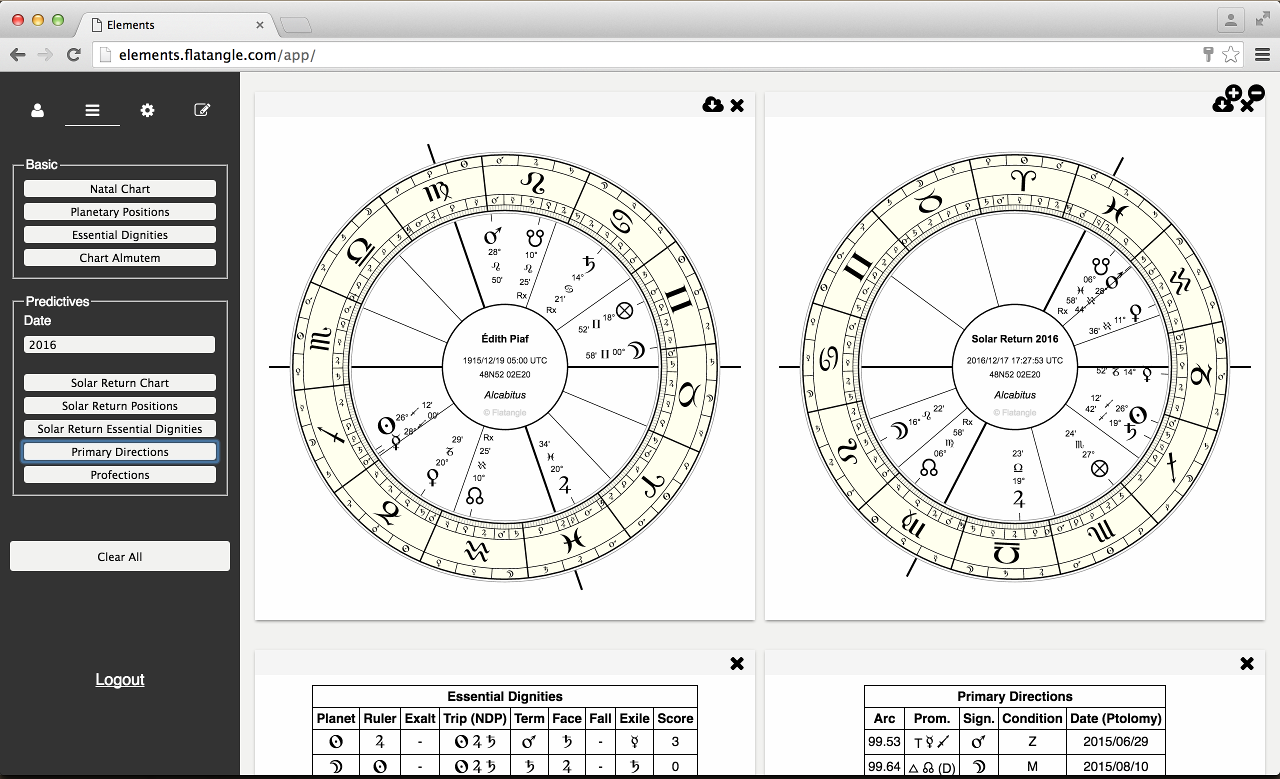Zoom in using the plus icon
The width and height of the screenshot is (1280, 779).
click(1233, 93)
